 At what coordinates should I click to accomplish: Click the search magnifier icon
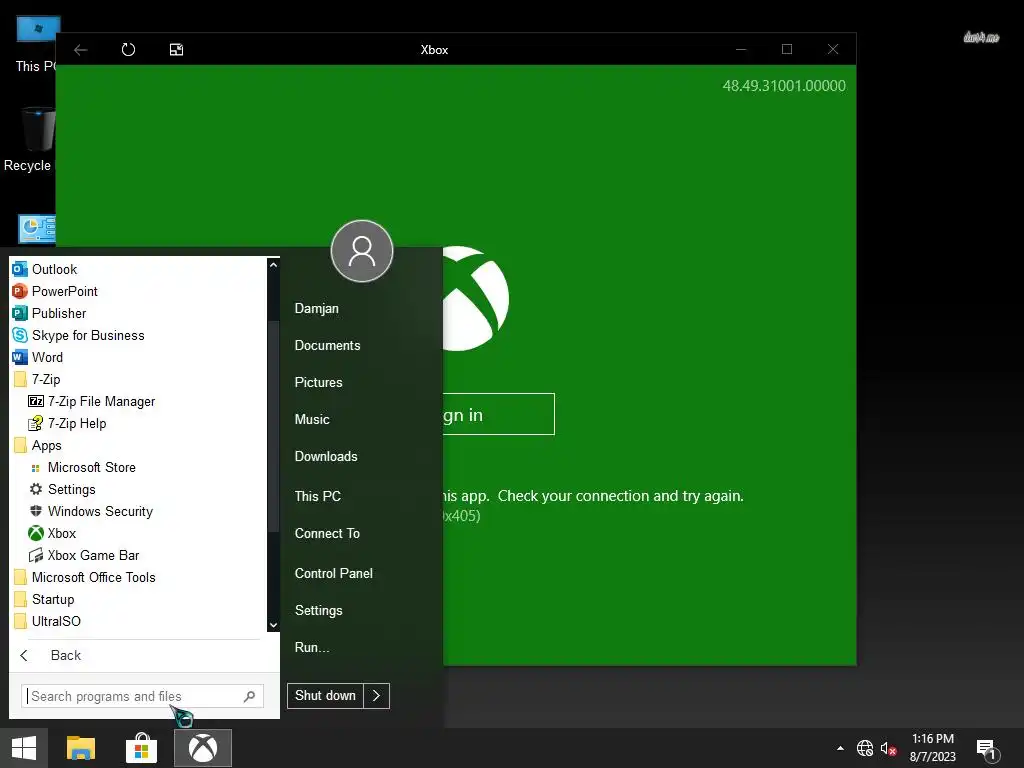coord(249,696)
